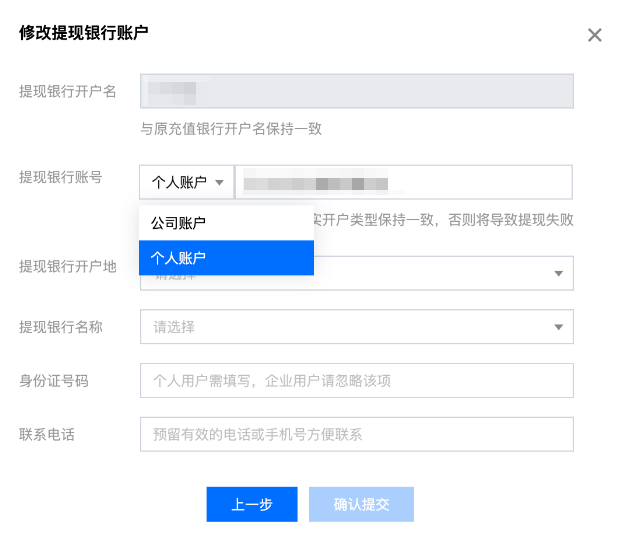
Task: Click the bank account number input field
Action: tap(403, 182)
